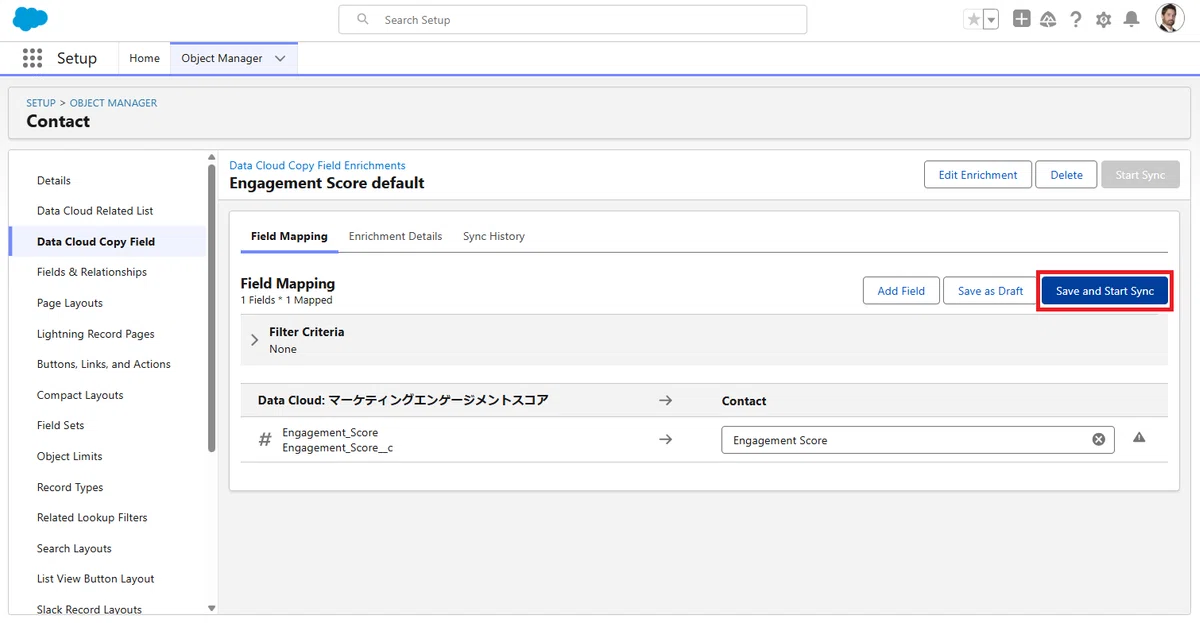The height and width of the screenshot is (623, 1200).
Task: Open the Object Manager tab dropdown chevron
Action: coord(280,58)
